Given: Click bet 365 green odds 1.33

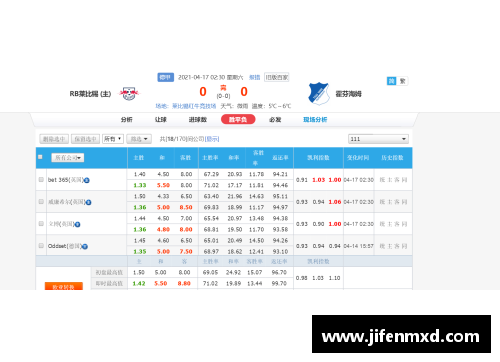Looking at the screenshot, I should pyautogui.click(x=140, y=185).
